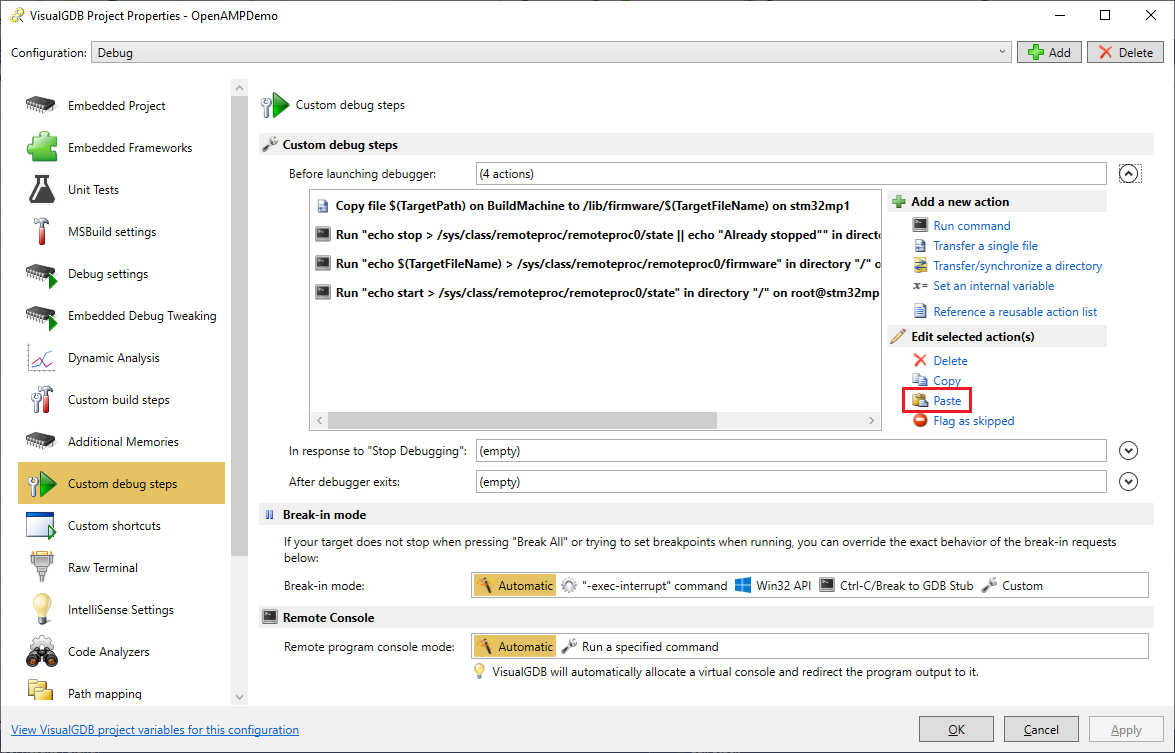
Task: Click the red X Delete action icon
Action: (920, 360)
